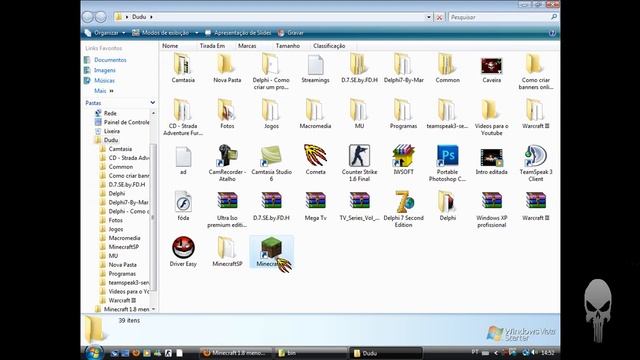This screenshot has width=640, height=360.
Task: Open the Organizar dropdown menu
Action: pyautogui.click(x=105, y=33)
